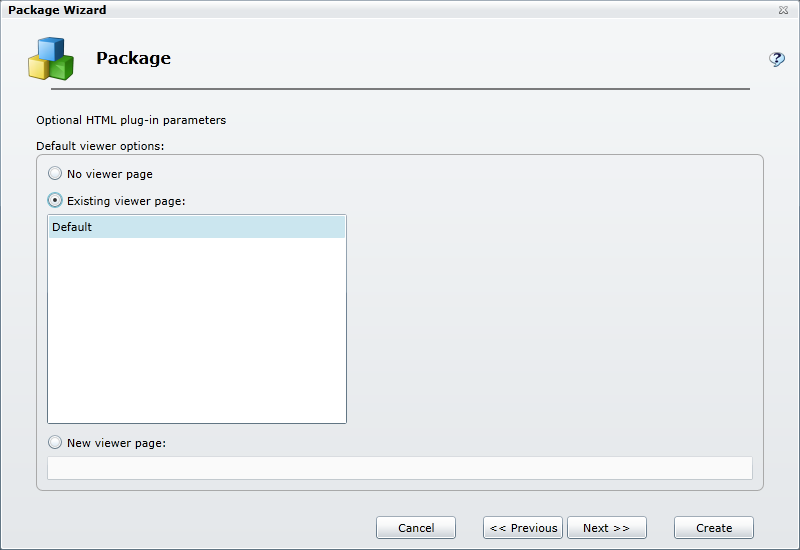Screen dimensions: 800x550
Task: Select Default in the viewer page list
Action: click(x=196, y=227)
